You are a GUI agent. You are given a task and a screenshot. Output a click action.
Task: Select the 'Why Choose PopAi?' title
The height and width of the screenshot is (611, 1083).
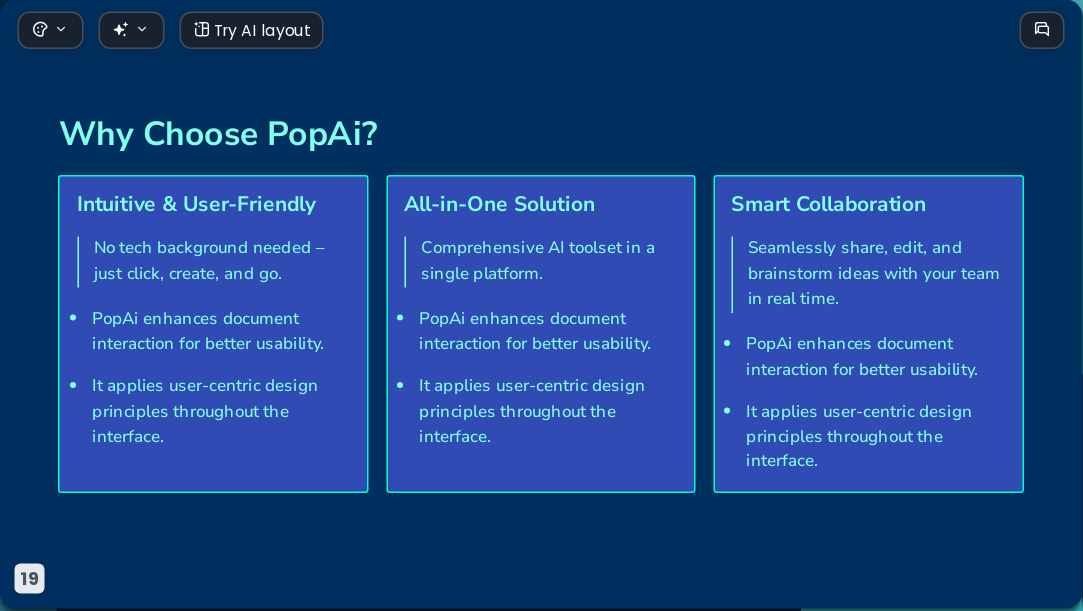(x=218, y=133)
